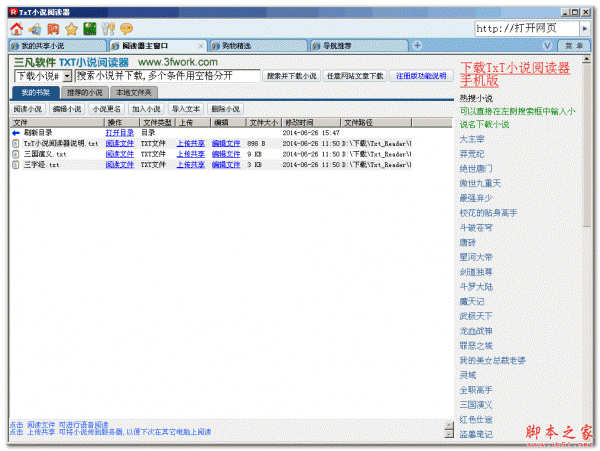Open the hot novel 全职高手
The width and height of the screenshot is (600, 451).
click(476, 390)
